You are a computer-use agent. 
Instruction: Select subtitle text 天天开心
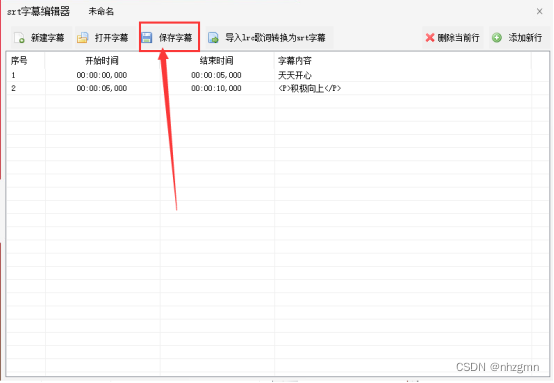[x=295, y=75]
